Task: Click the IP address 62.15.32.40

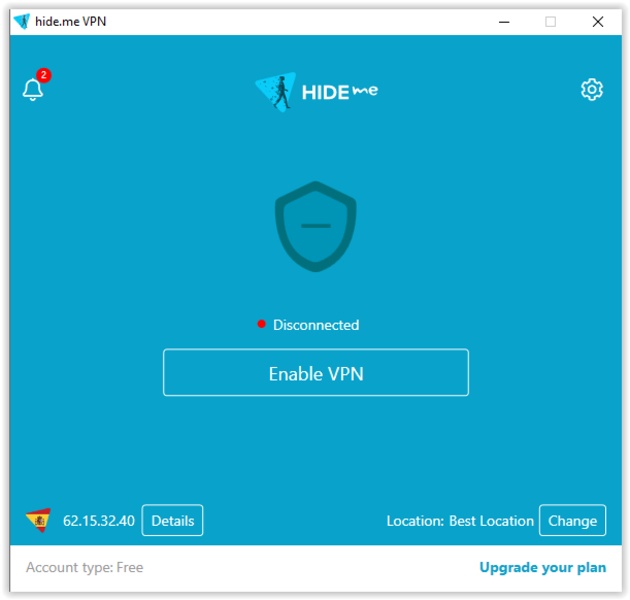Action: (99, 521)
